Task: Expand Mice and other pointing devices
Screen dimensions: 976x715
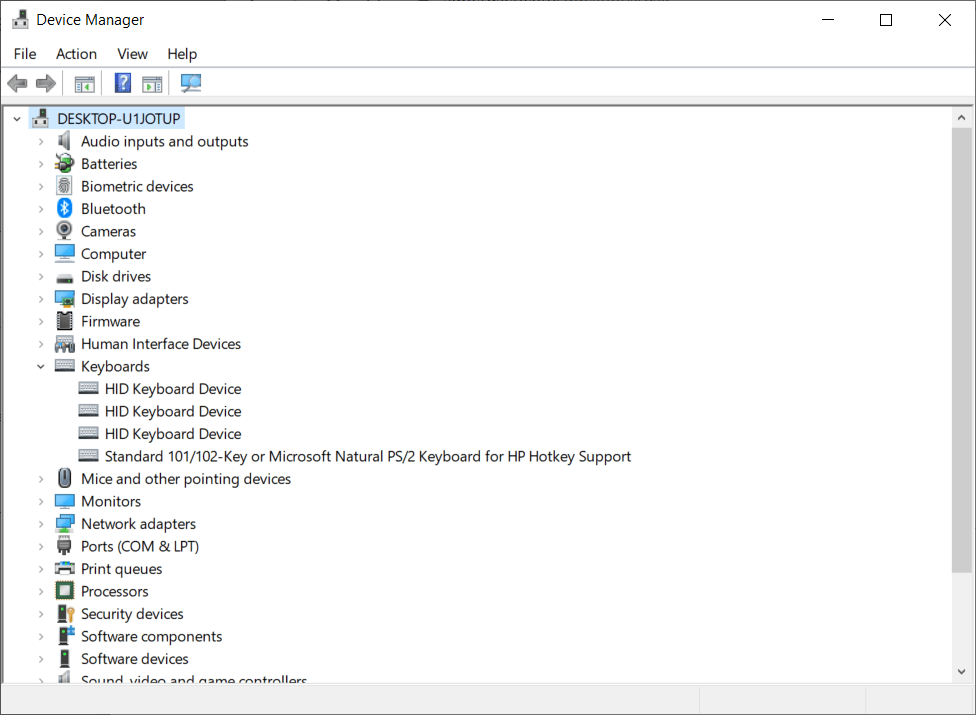Action: (40, 479)
